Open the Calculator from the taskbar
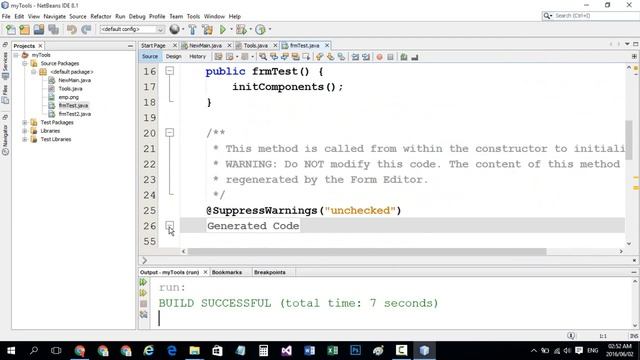640x360 pixels. click(263, 351)
